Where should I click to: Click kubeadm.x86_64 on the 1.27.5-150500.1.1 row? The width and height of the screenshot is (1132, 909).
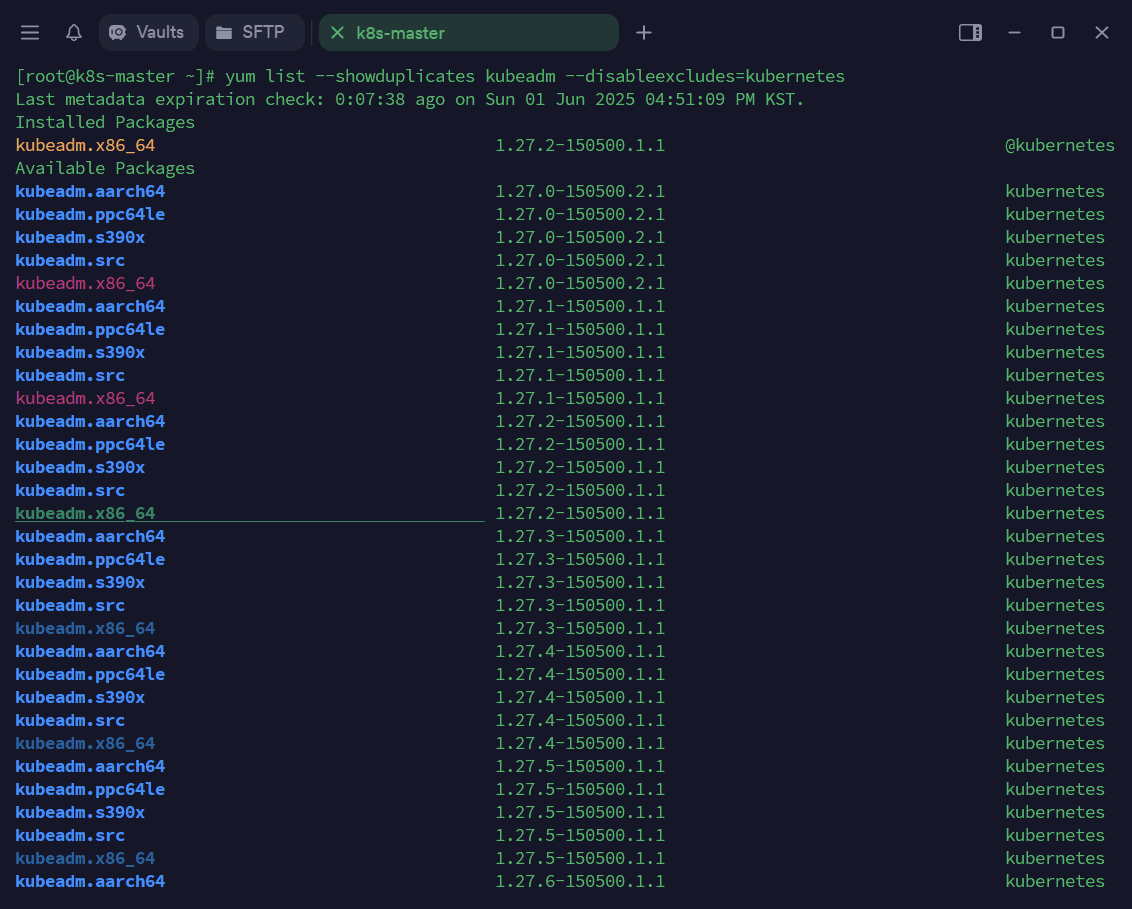coord(85,858)
